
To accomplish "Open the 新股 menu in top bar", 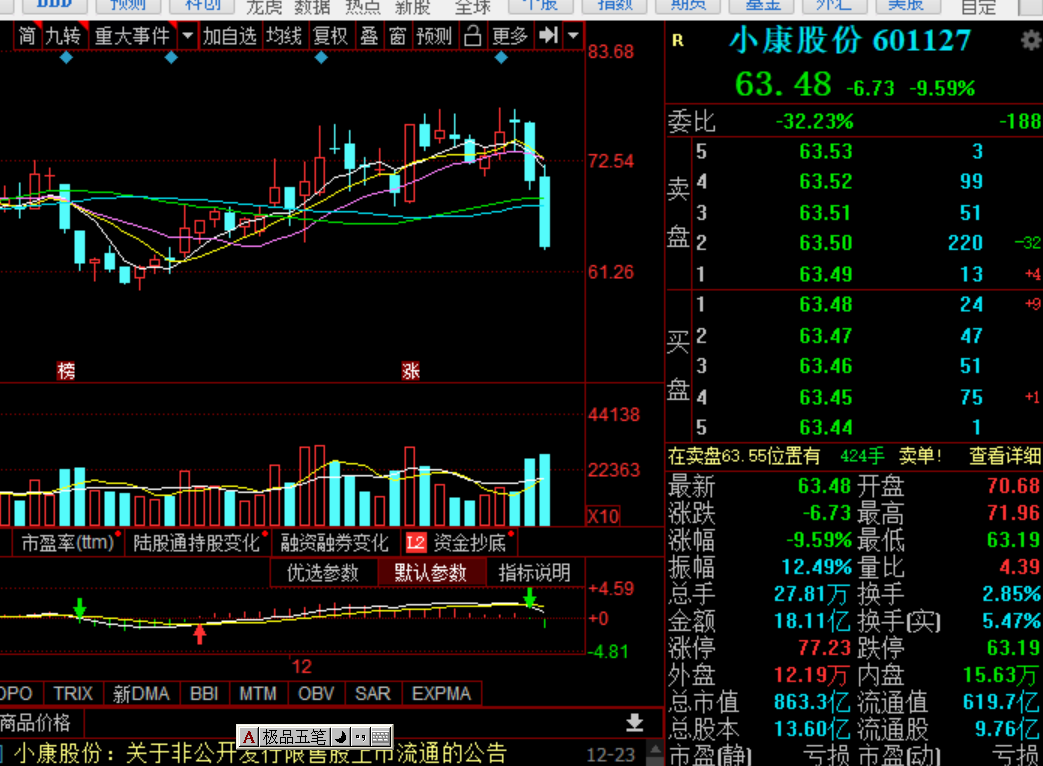I will pos(412,8).
